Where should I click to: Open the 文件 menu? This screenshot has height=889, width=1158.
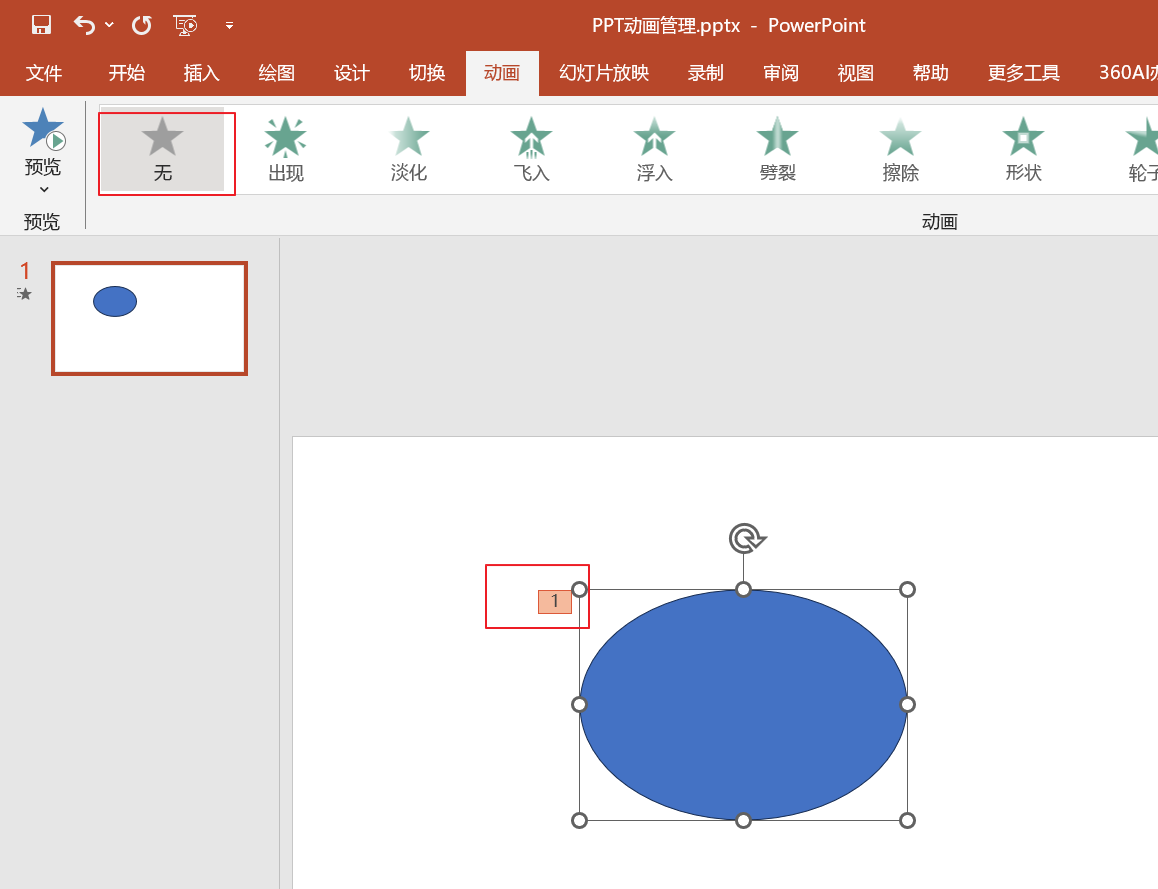[44, 73]
